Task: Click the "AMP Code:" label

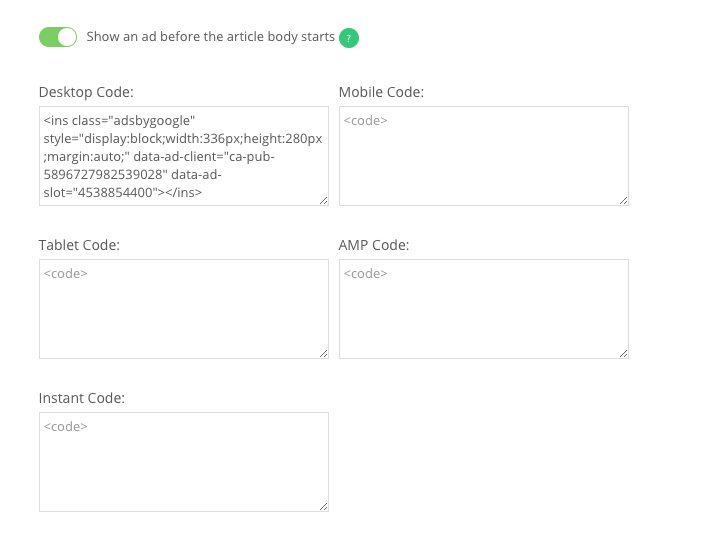Action: (374, 245)
